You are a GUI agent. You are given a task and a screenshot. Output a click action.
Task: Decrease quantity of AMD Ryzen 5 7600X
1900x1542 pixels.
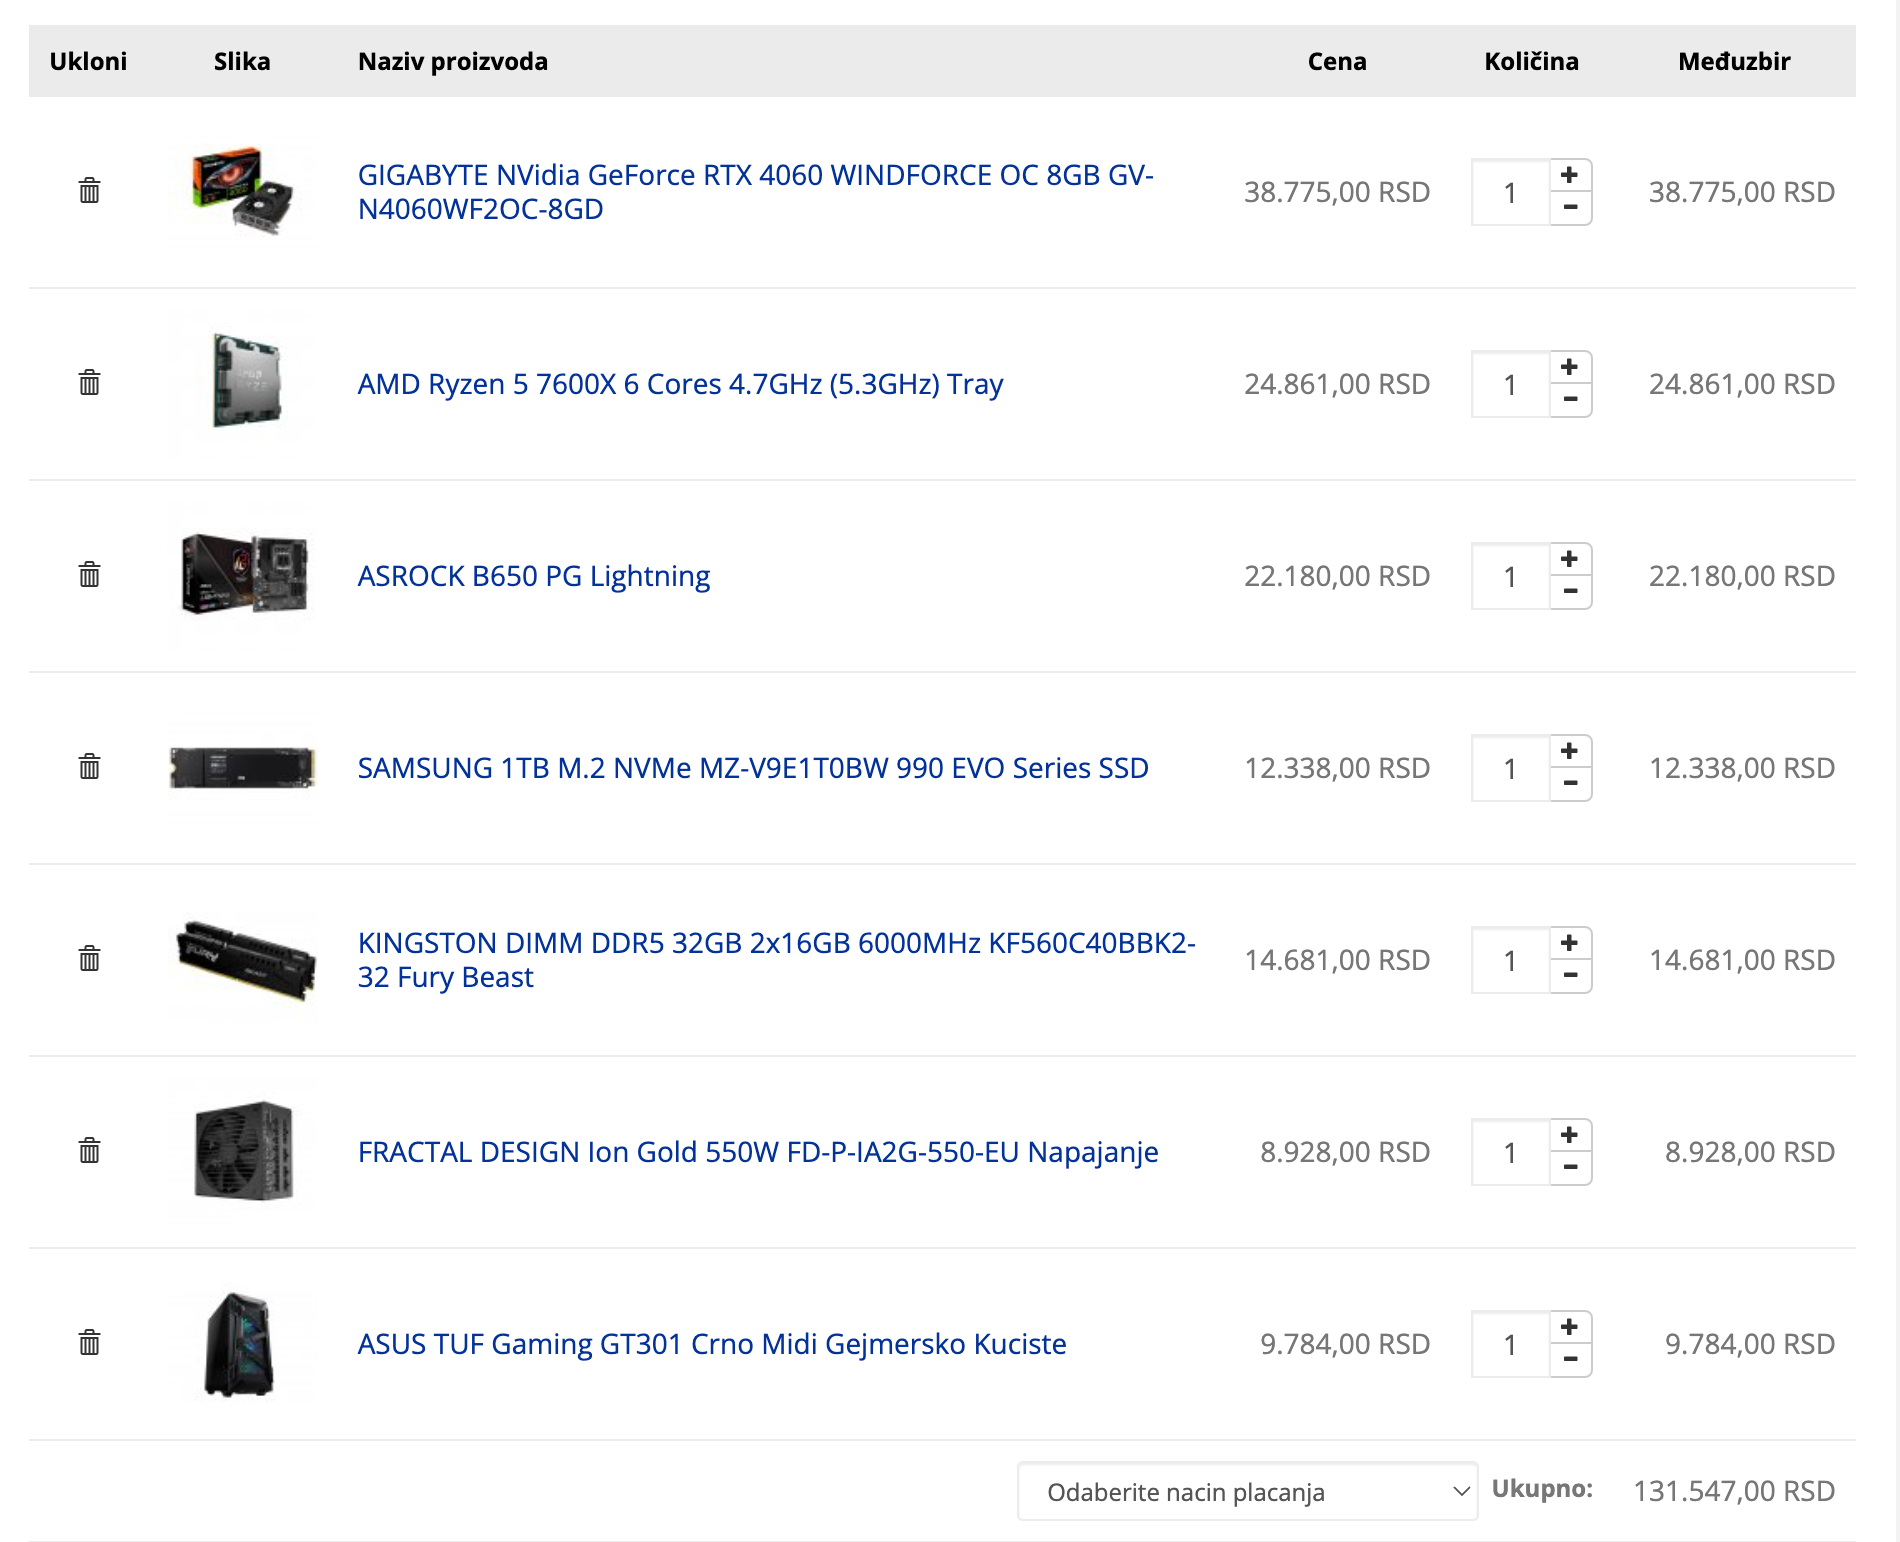coord(1570,400)
